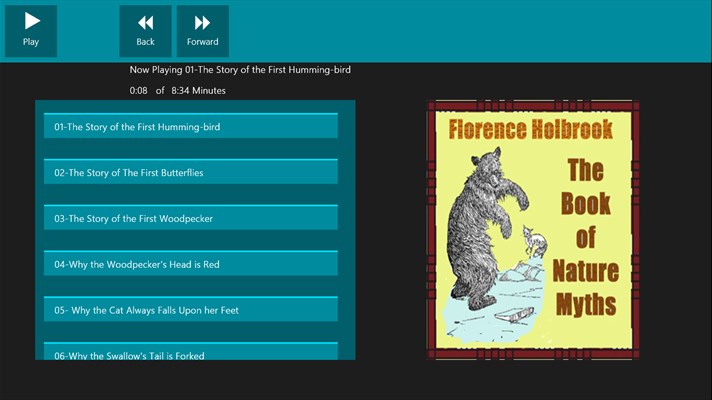Viewport: 712px width, 400px height.
Task: Click the Now Playing track title text
Action: click(240, 70)
